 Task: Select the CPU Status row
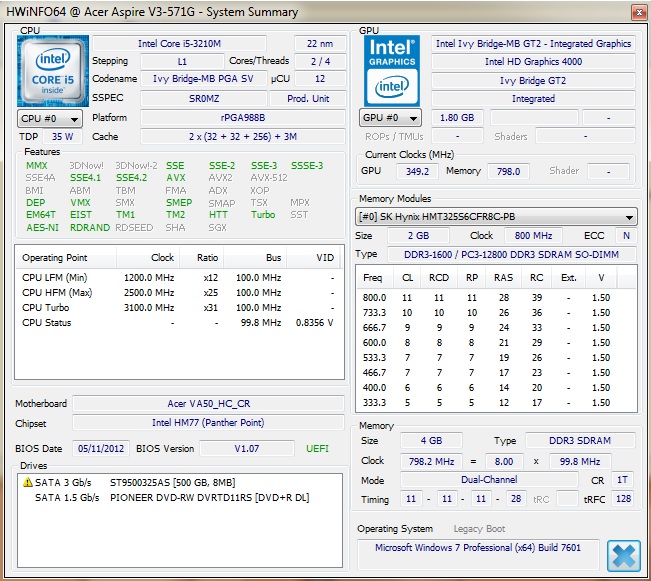click(179, 323)
